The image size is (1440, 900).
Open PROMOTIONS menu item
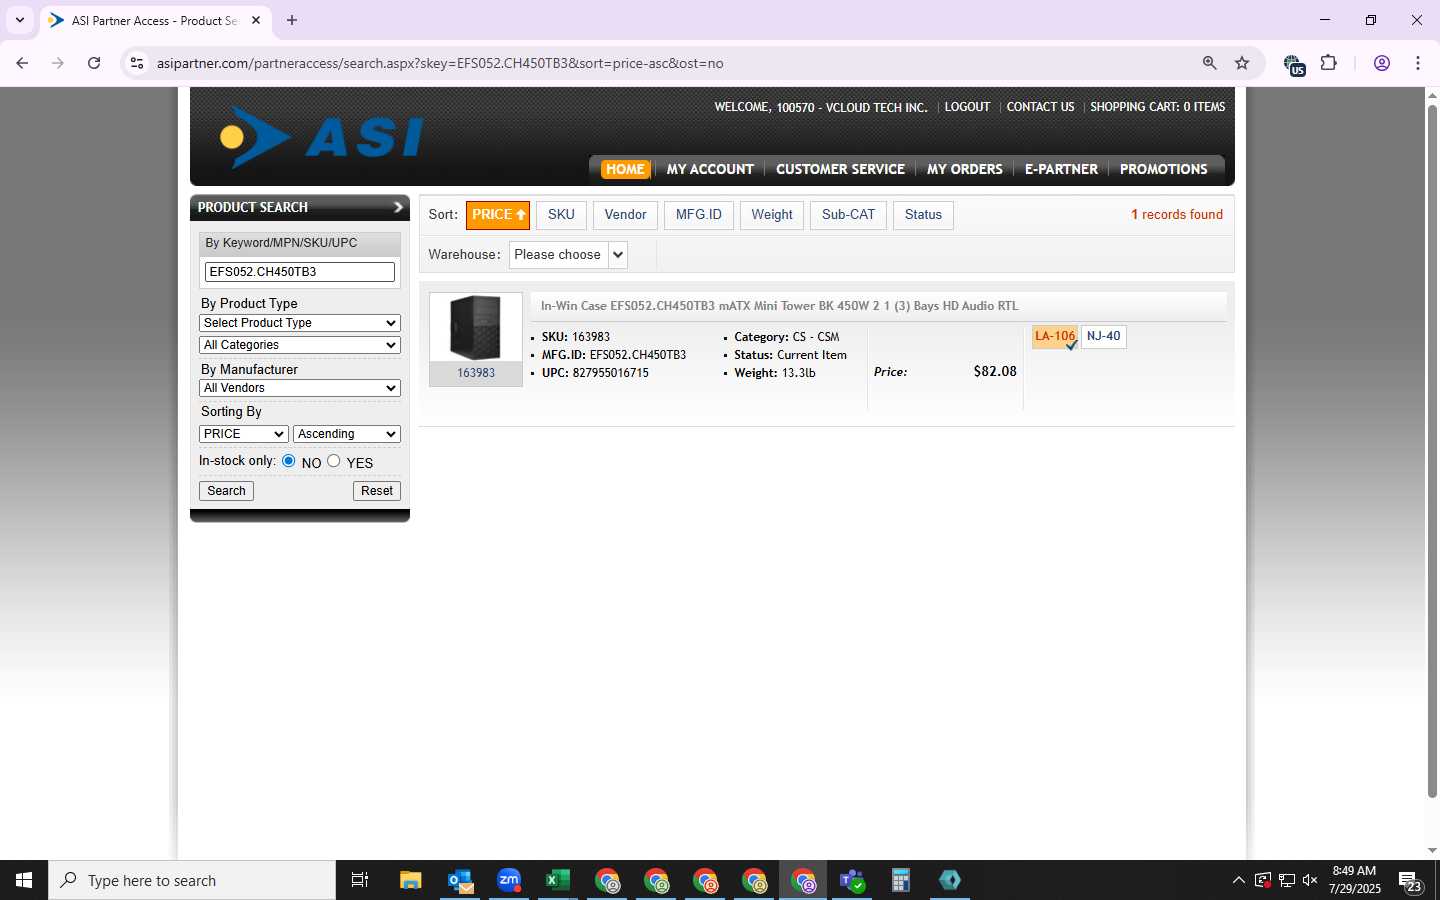[x=1163, y=169]
